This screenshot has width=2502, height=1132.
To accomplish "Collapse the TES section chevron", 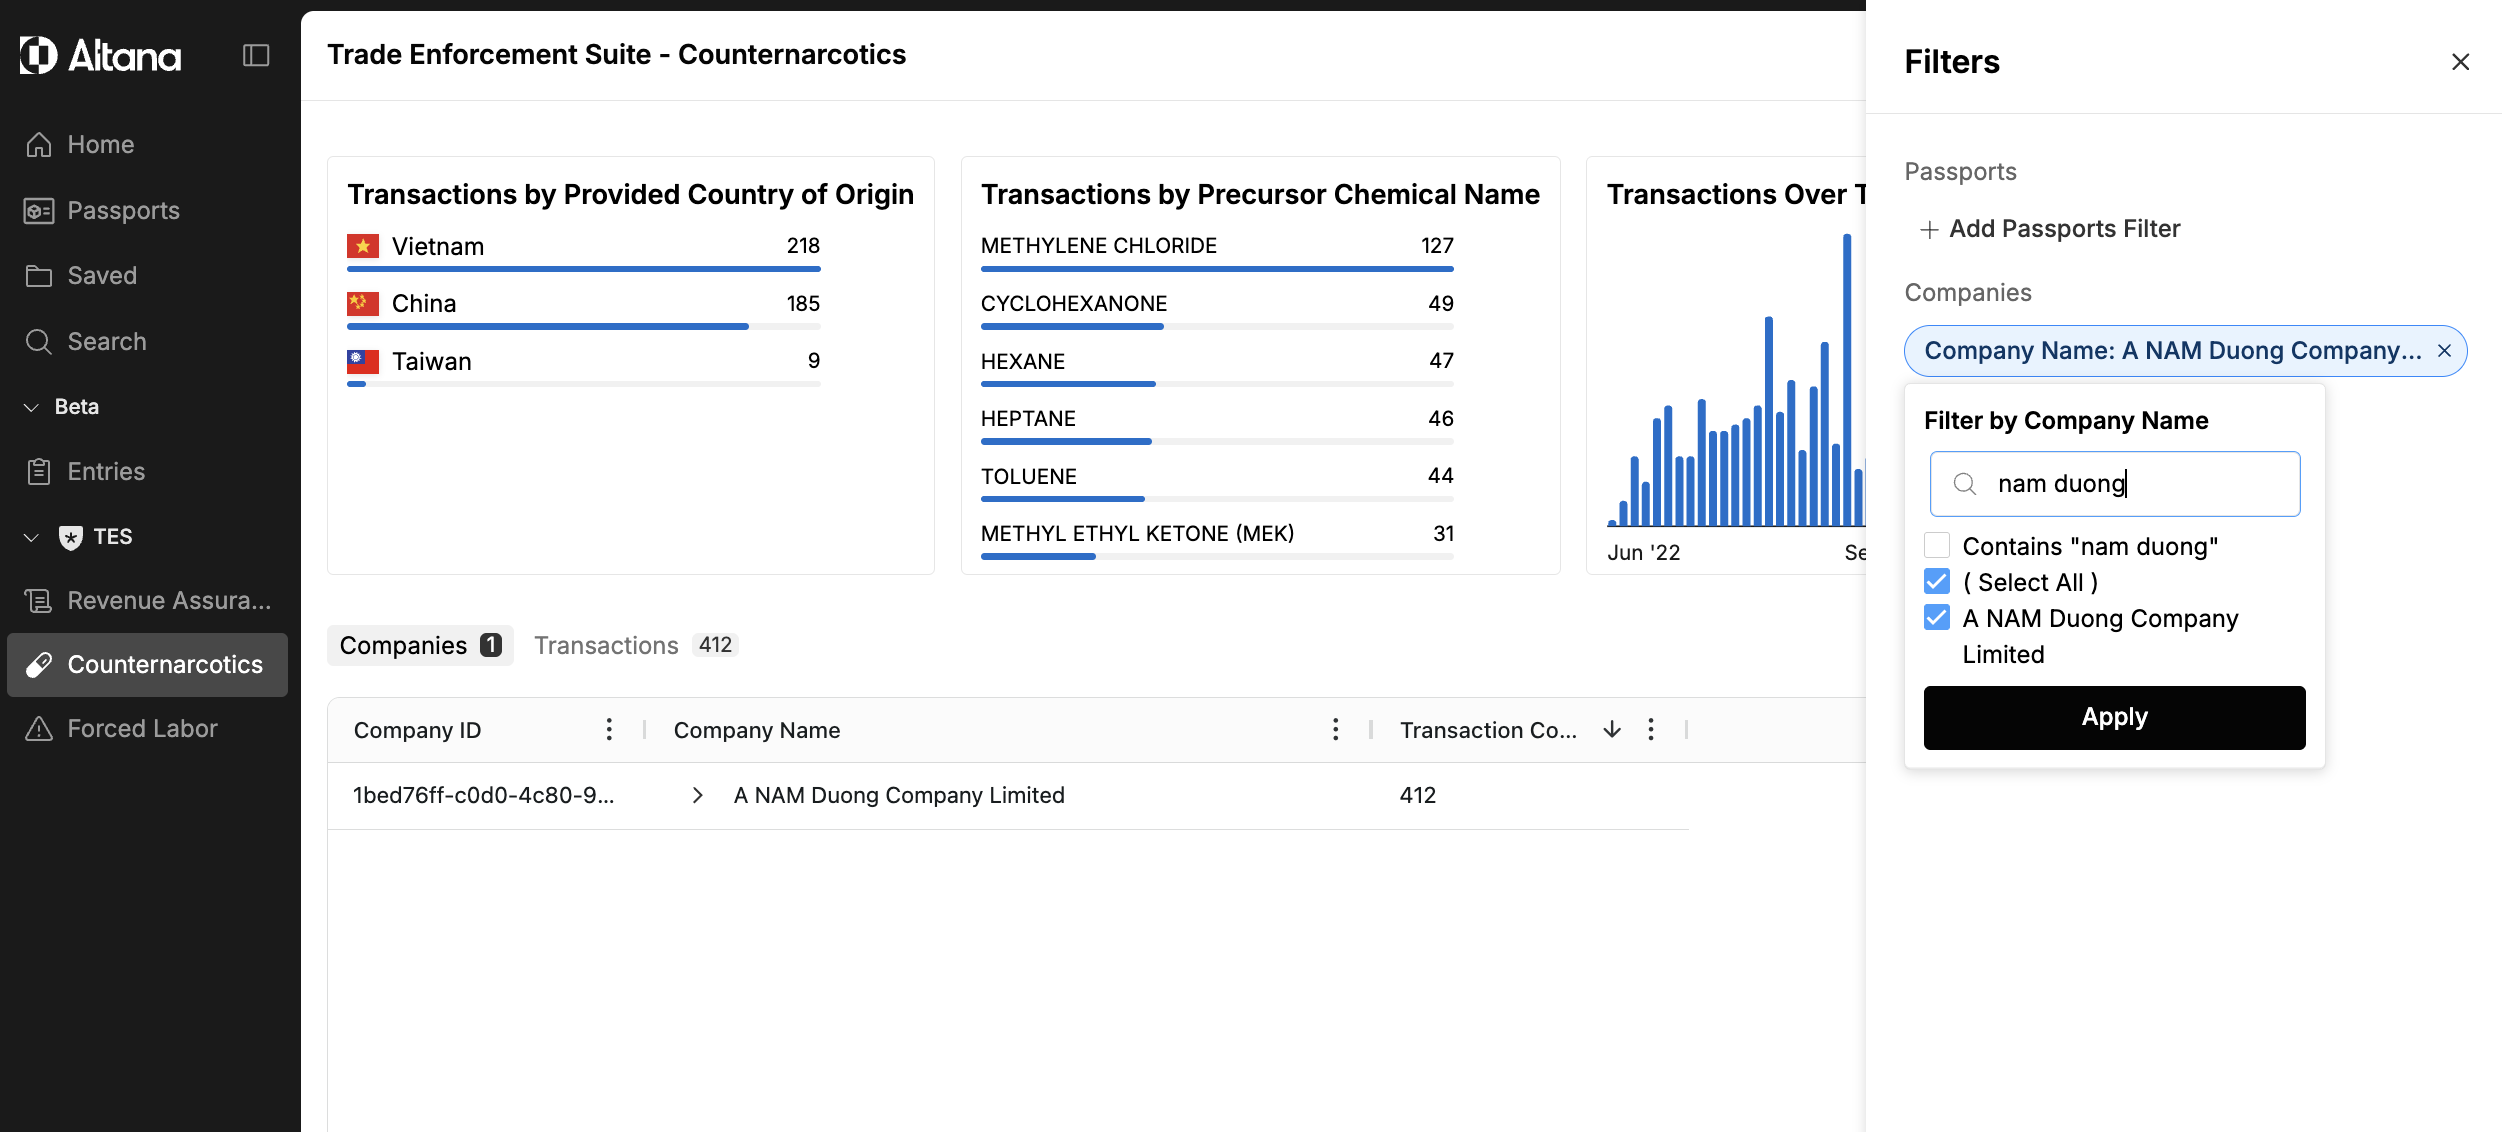I will pyautogui.click(x=32, y=537).
